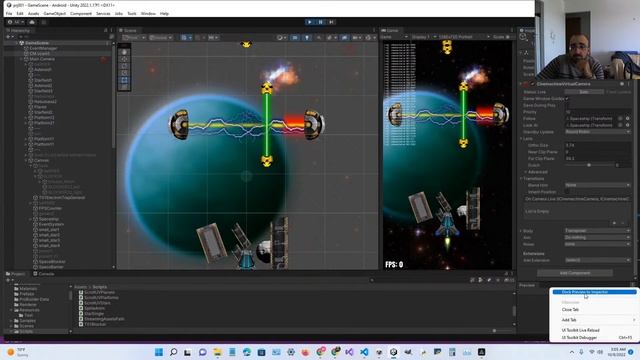Select the Game view tab
This screenshot has height=360, width=640.
pyautogui.click(x=390, y=30)
